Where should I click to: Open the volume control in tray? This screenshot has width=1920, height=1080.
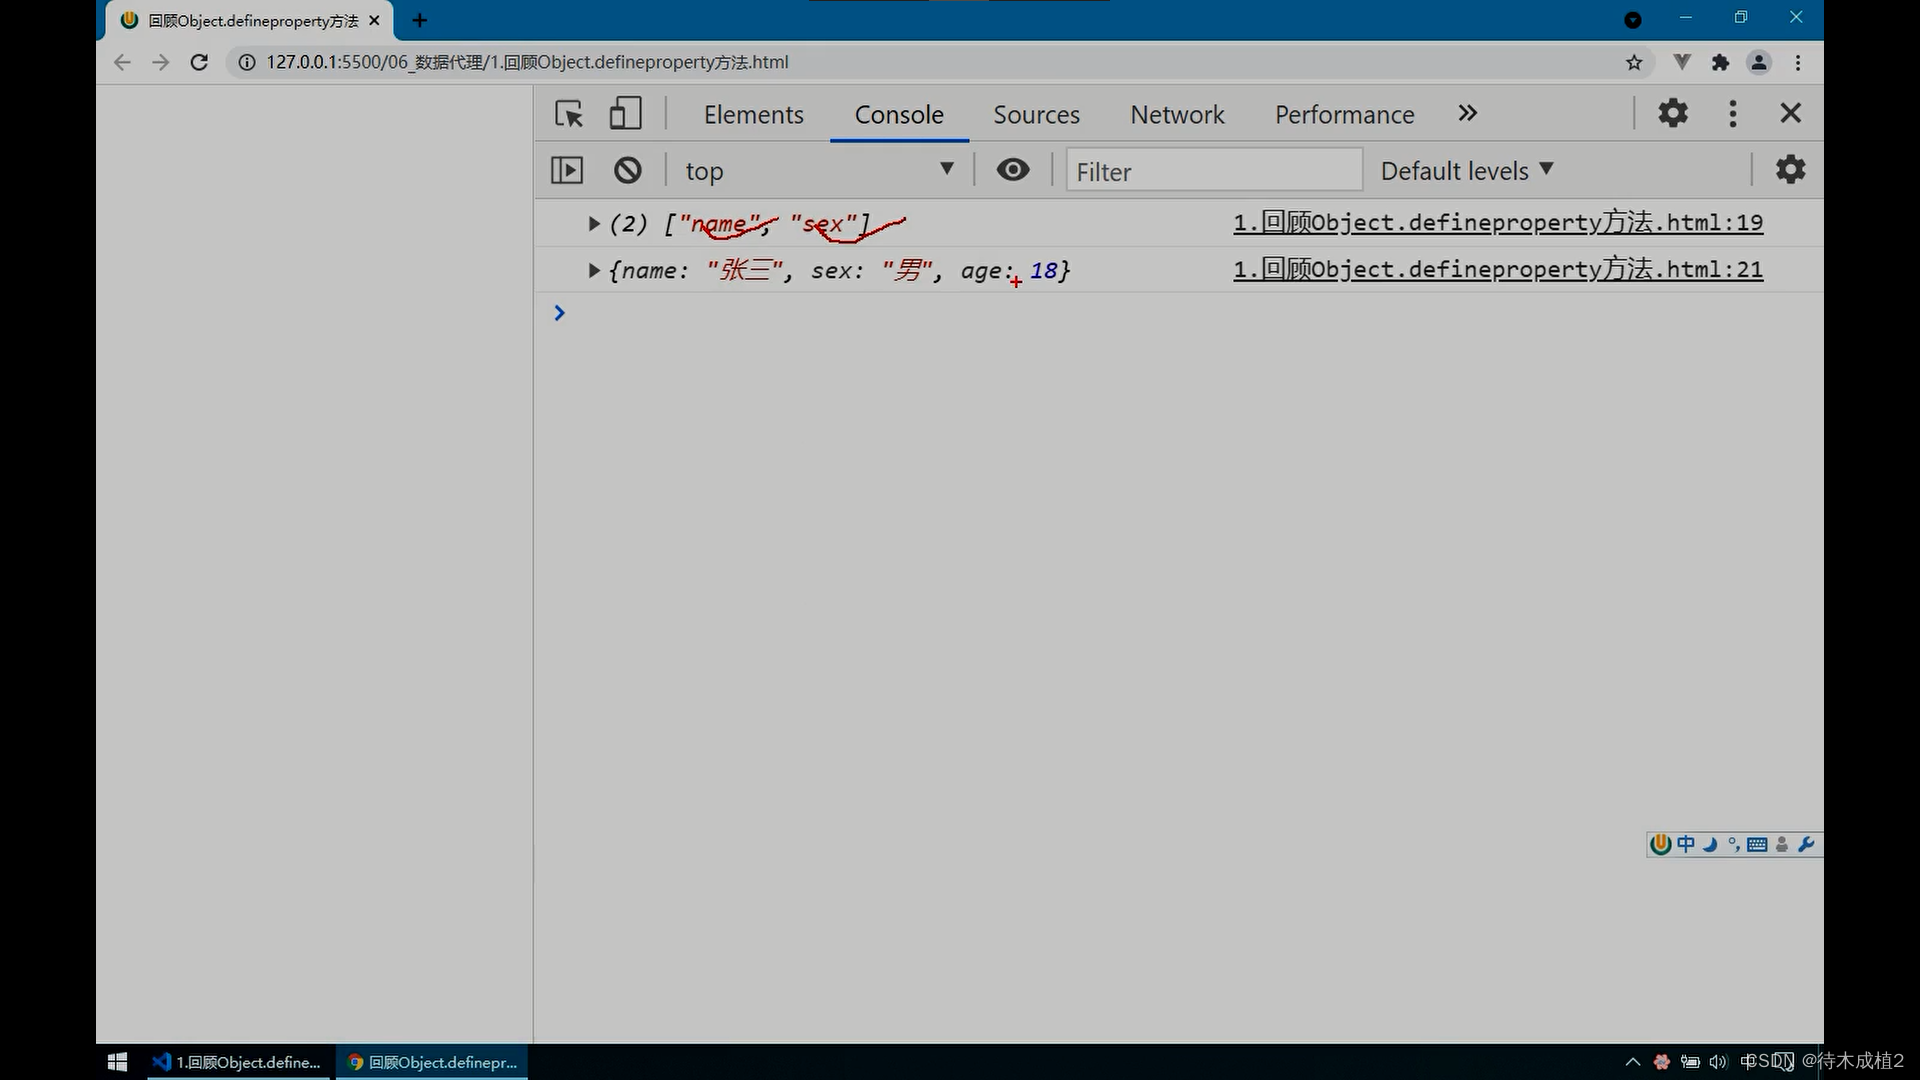(1718, 1062)
